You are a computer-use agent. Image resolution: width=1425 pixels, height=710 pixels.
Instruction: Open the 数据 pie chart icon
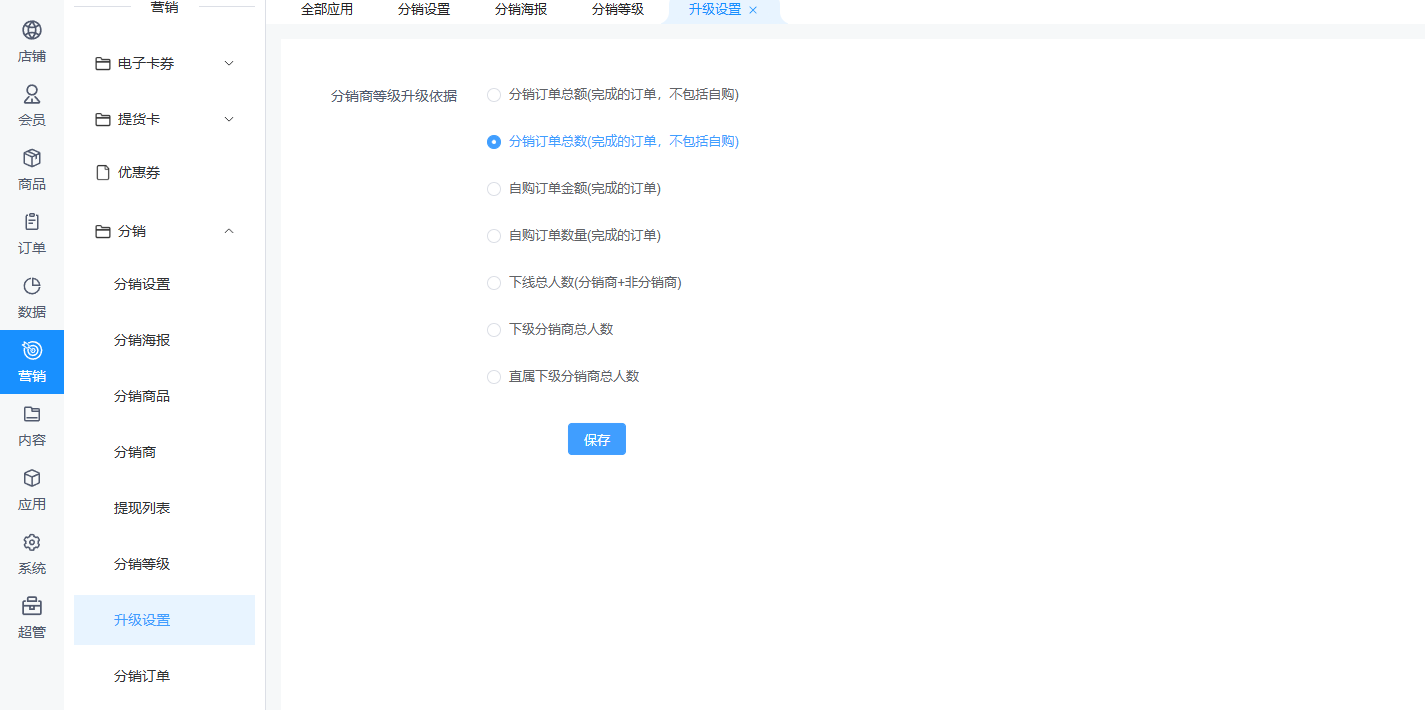pyautogui.click(x=32, y=286)
